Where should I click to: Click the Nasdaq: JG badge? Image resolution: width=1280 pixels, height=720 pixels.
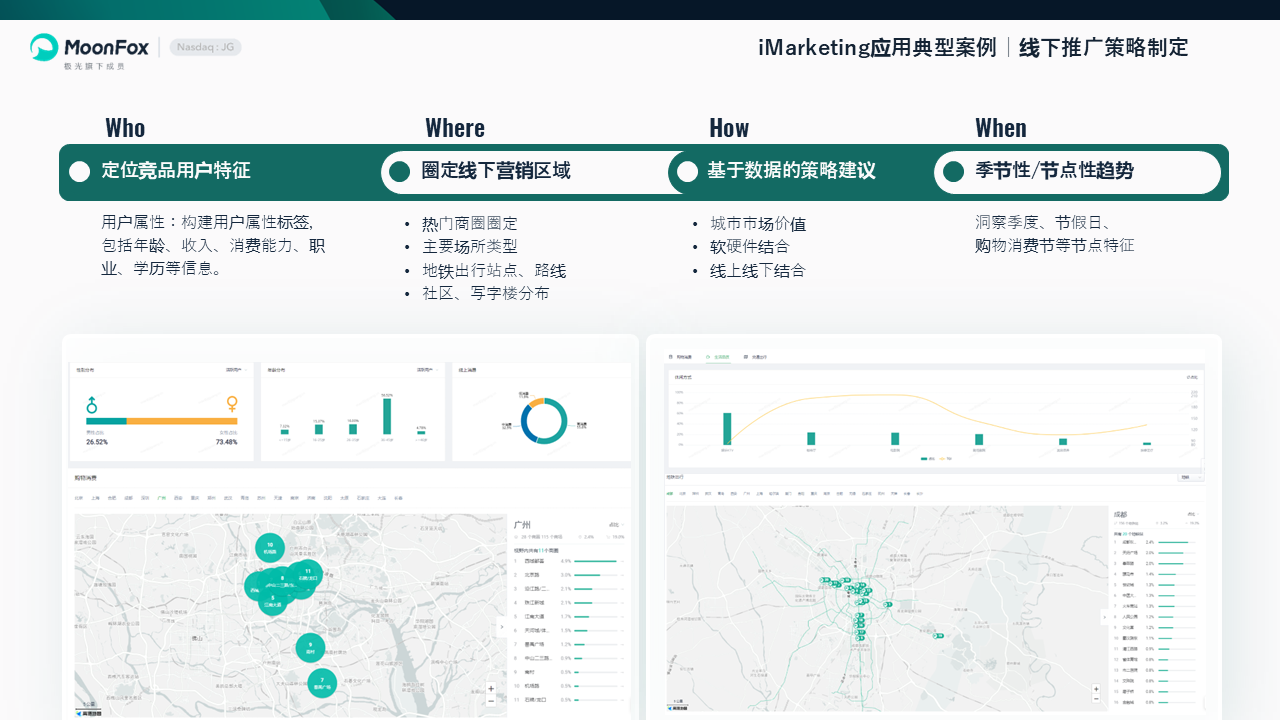[x=205, y=47]
